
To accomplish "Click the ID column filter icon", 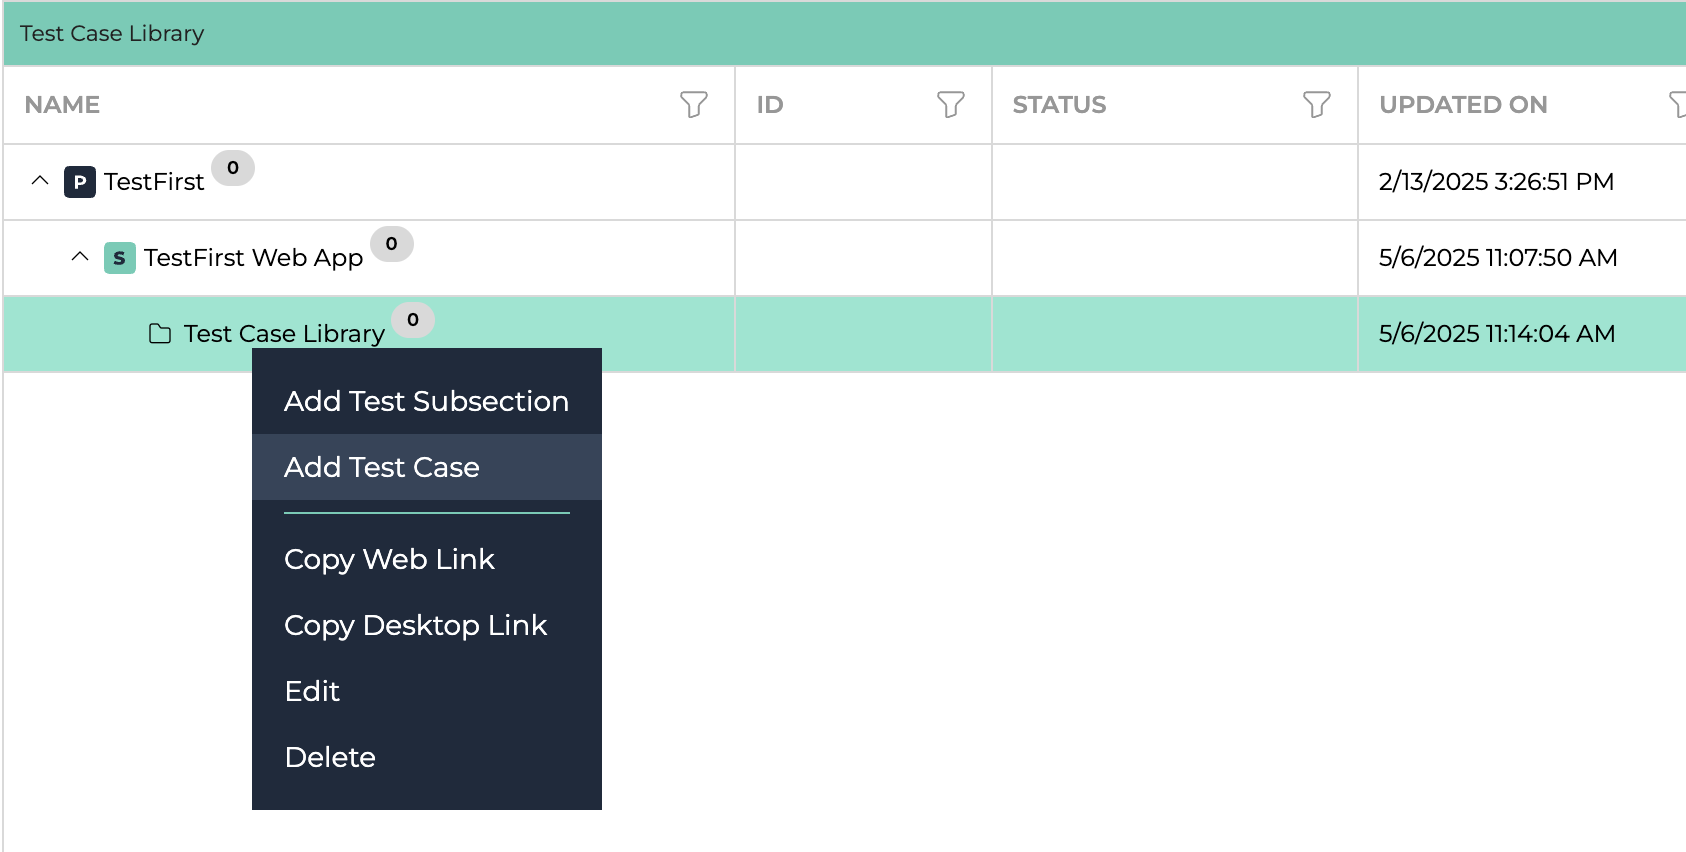I will tap(950, 104).
